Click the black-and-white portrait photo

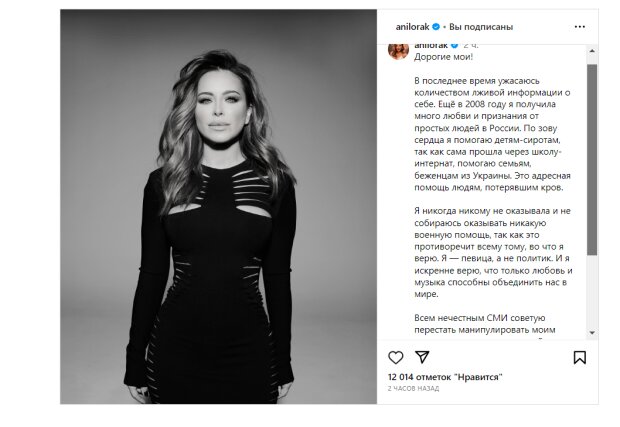218,206
